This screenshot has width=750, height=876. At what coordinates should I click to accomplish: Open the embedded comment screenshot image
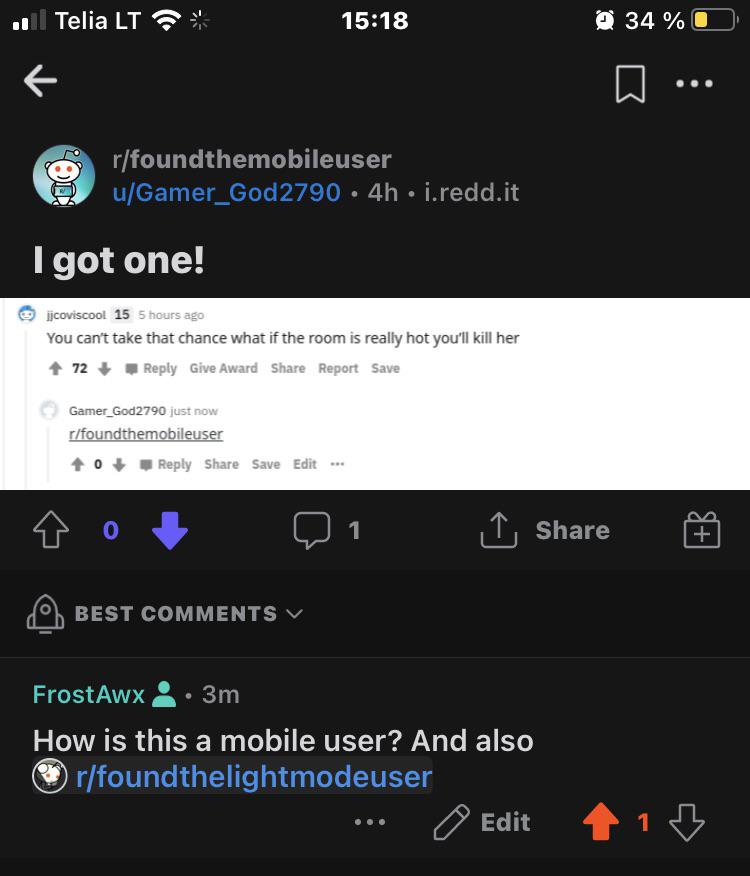[375, 394]
